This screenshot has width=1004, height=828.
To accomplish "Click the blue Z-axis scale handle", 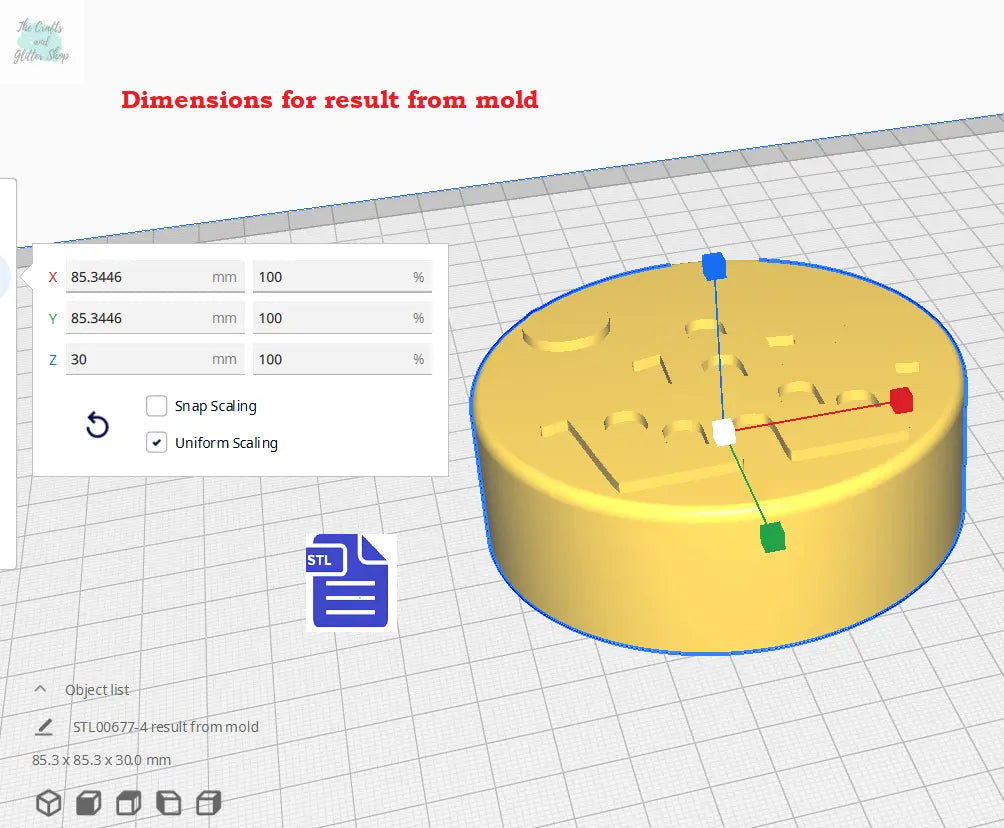I will click(x=713, y=266).
